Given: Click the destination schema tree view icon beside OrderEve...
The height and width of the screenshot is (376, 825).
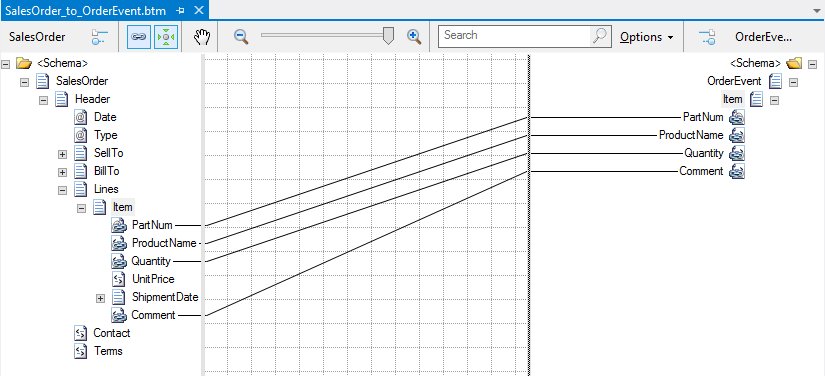Looking at the screenshot, I should (707, 37).
